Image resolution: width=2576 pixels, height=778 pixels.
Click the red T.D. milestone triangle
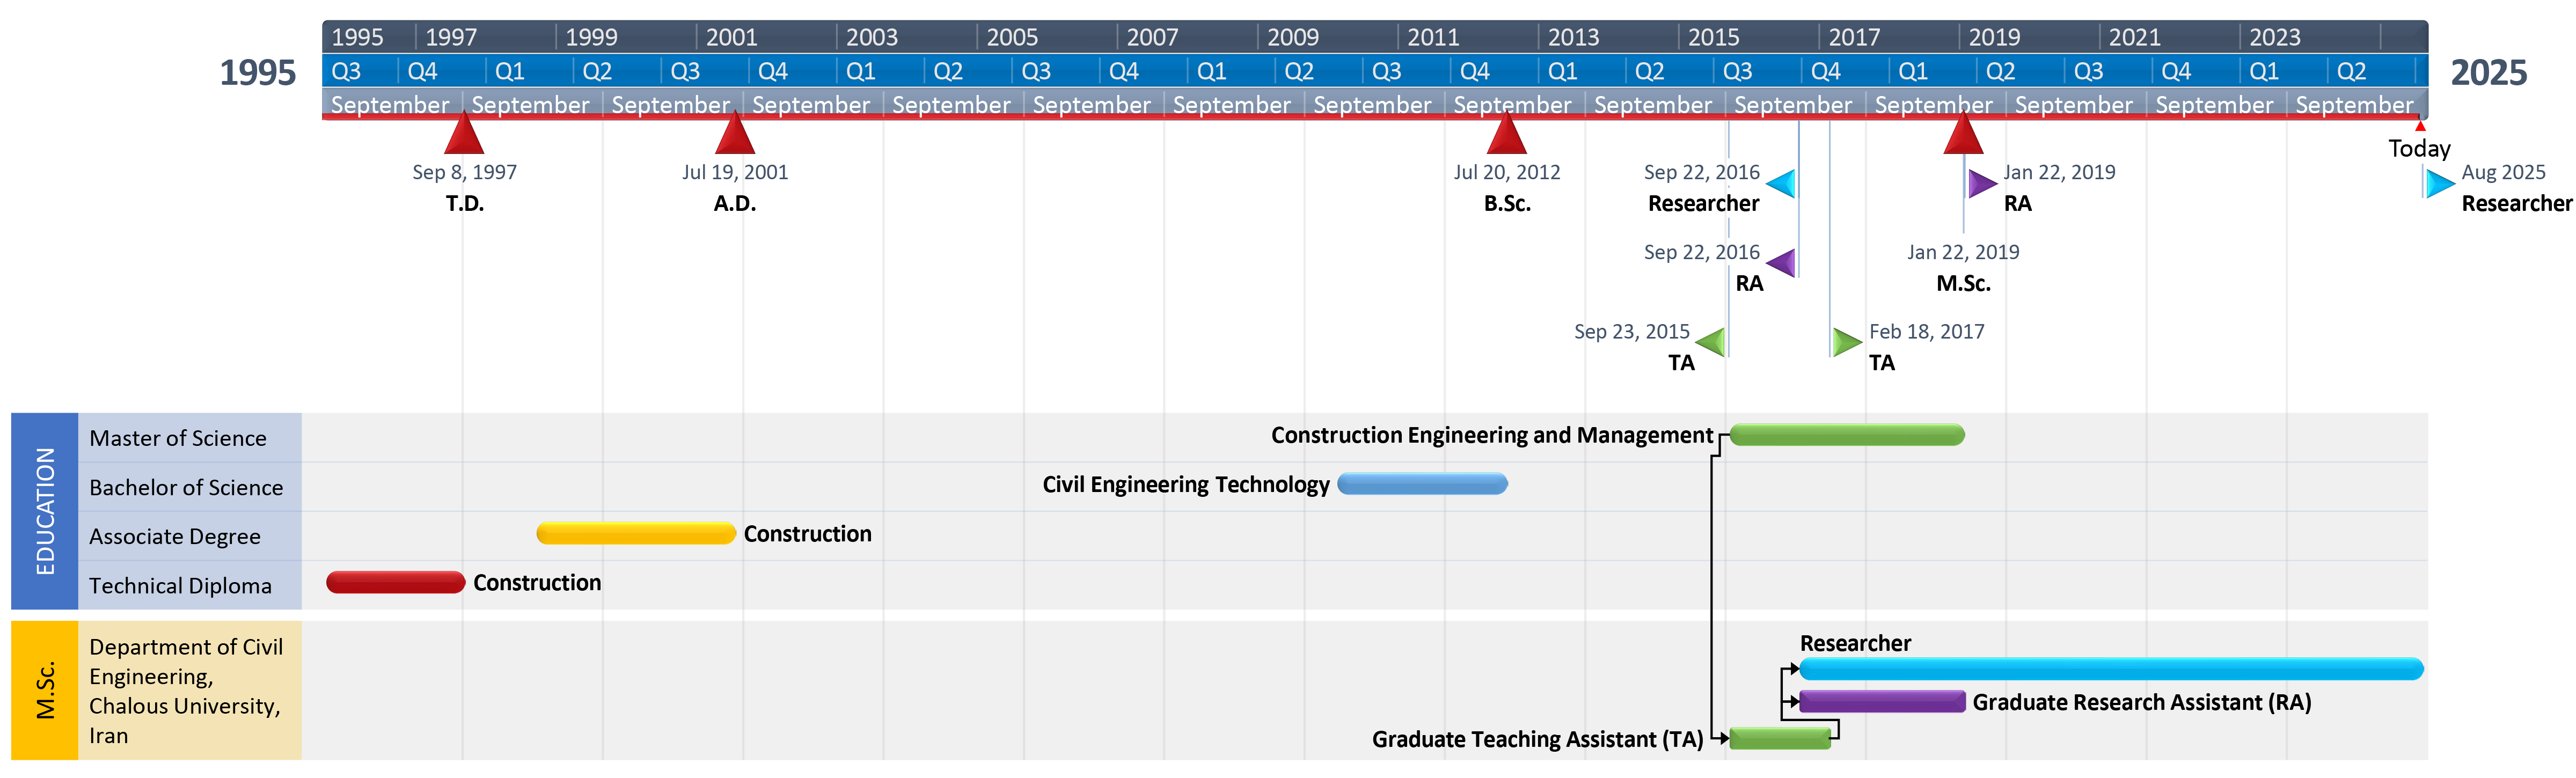(x=464, y=135)
